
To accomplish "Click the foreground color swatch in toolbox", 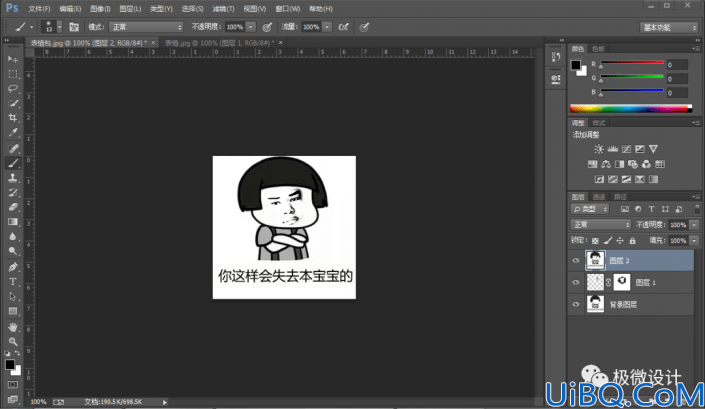I will tap(10, 365).
